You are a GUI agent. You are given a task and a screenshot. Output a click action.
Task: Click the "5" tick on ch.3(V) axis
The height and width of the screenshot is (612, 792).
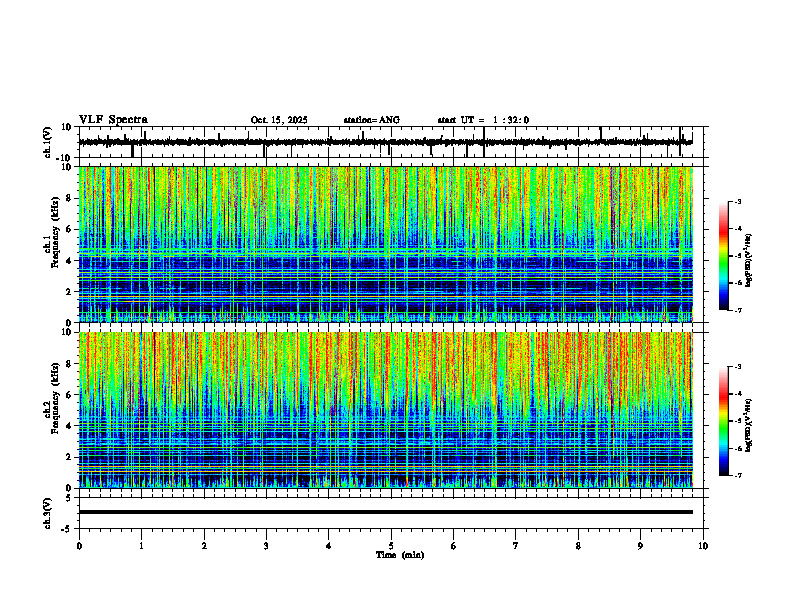coord(69,497)
